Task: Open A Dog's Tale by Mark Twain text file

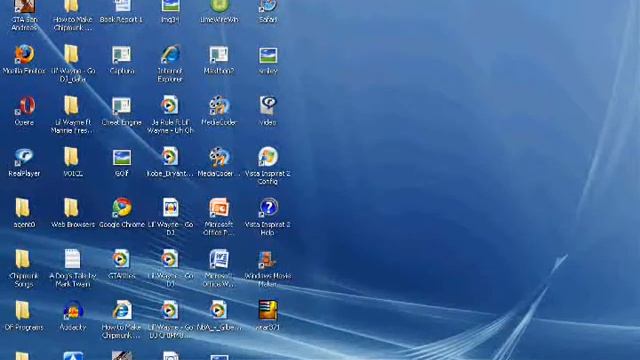Action: tap(72, 259)
